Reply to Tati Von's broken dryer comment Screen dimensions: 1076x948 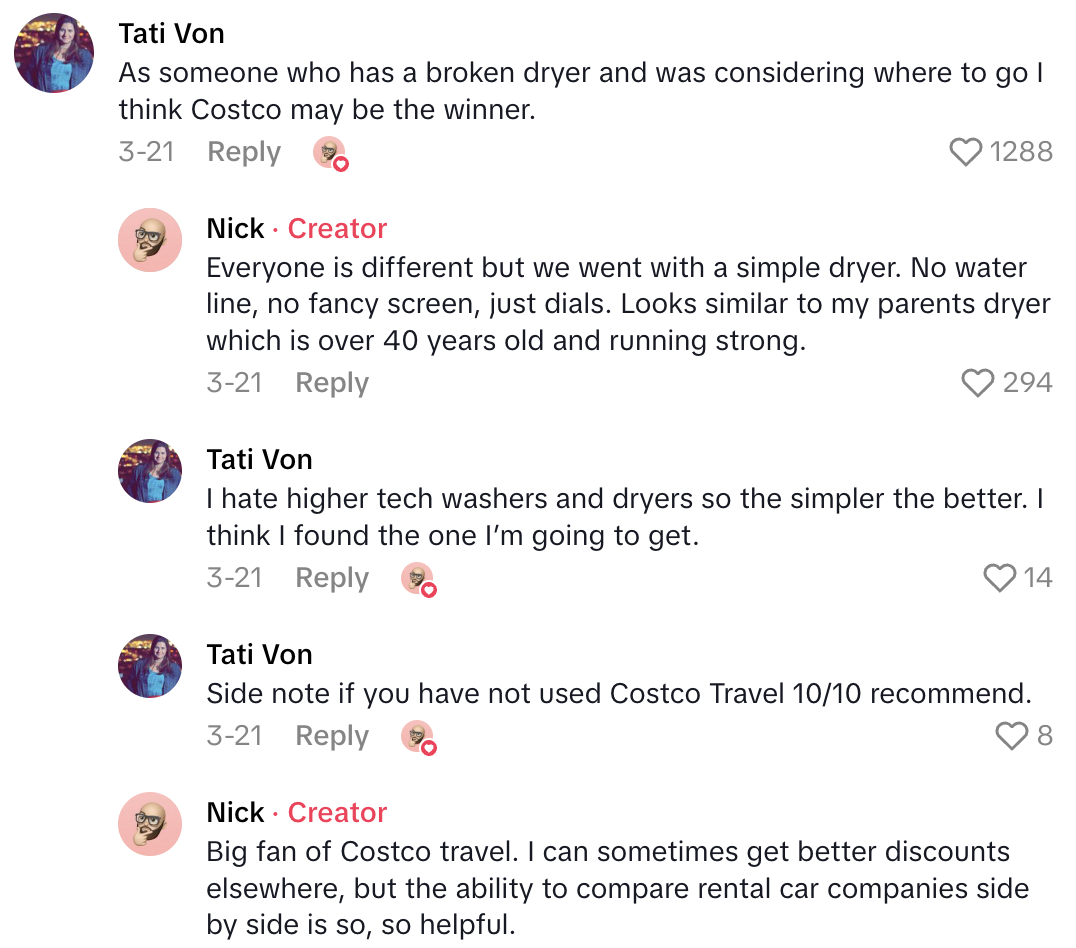tap(244, 152)
